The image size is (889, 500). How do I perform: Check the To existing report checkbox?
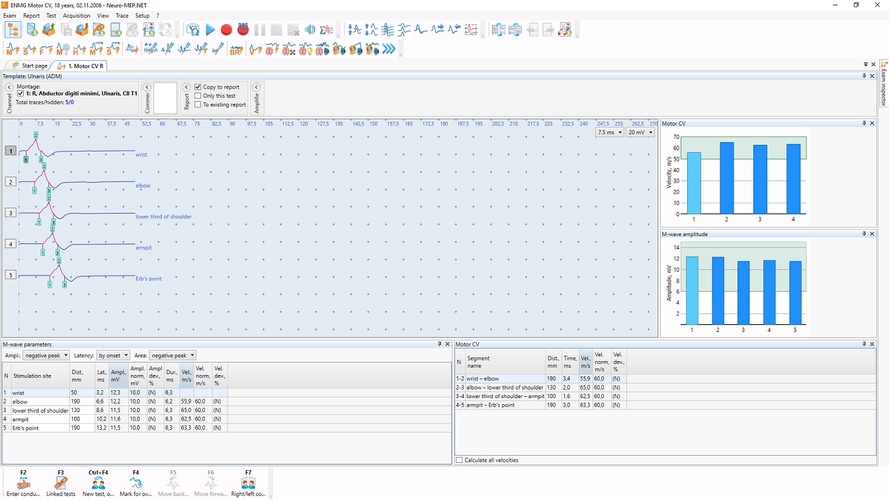[198, 104]
